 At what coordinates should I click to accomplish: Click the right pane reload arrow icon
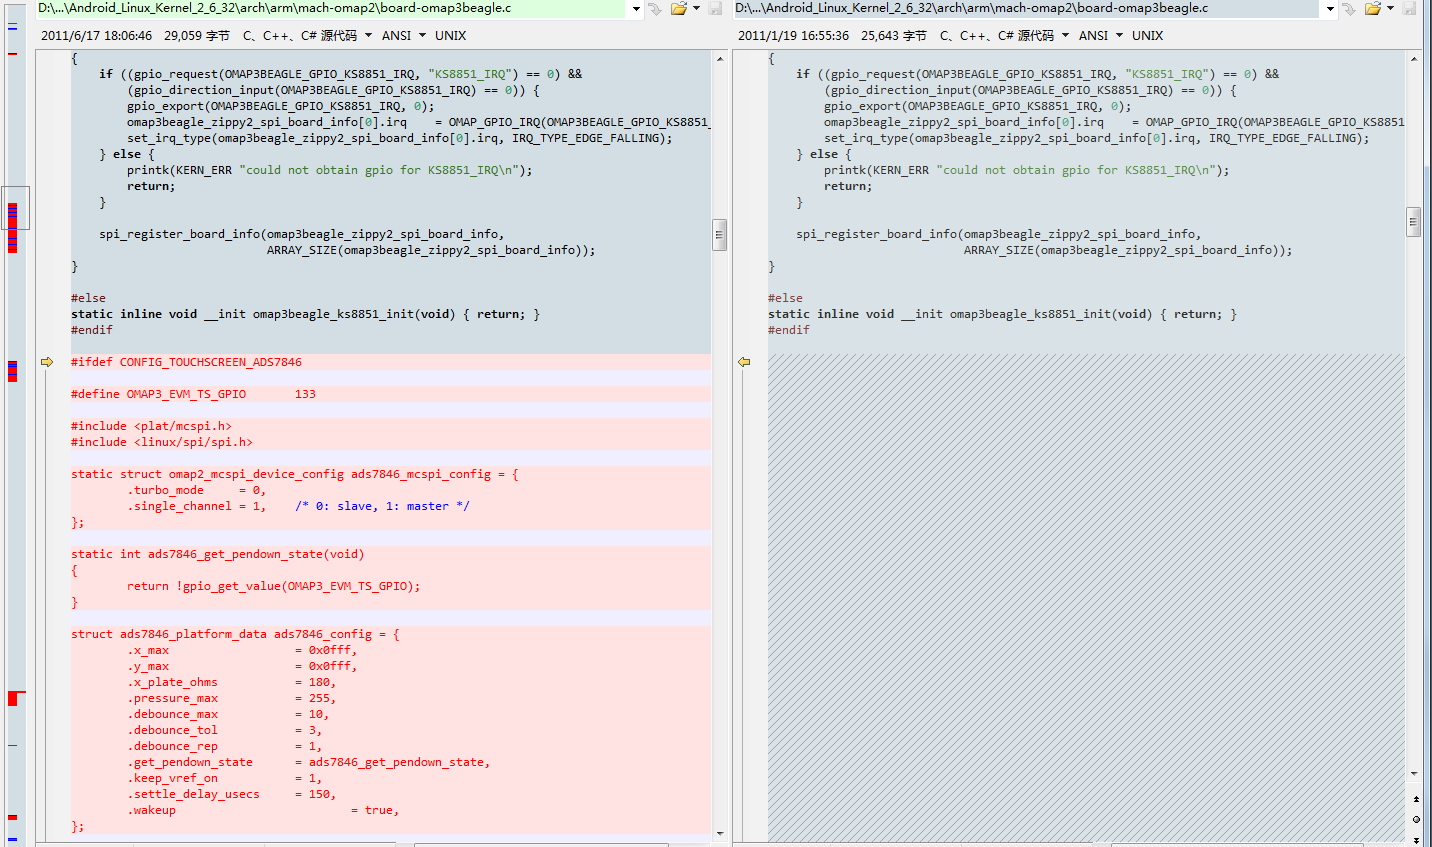[x=1349, y=9]
